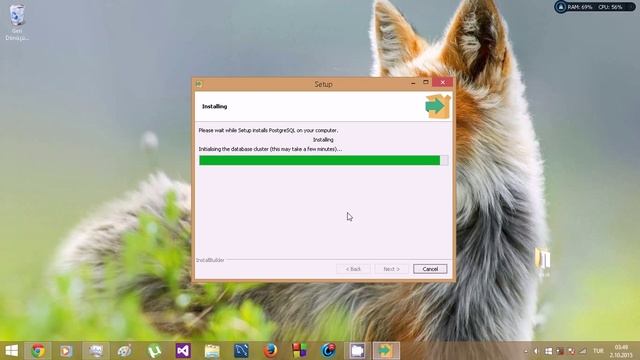Click the RAM CPU monitor widget
Screen dimensions: 640x360
tap(595, 7)
